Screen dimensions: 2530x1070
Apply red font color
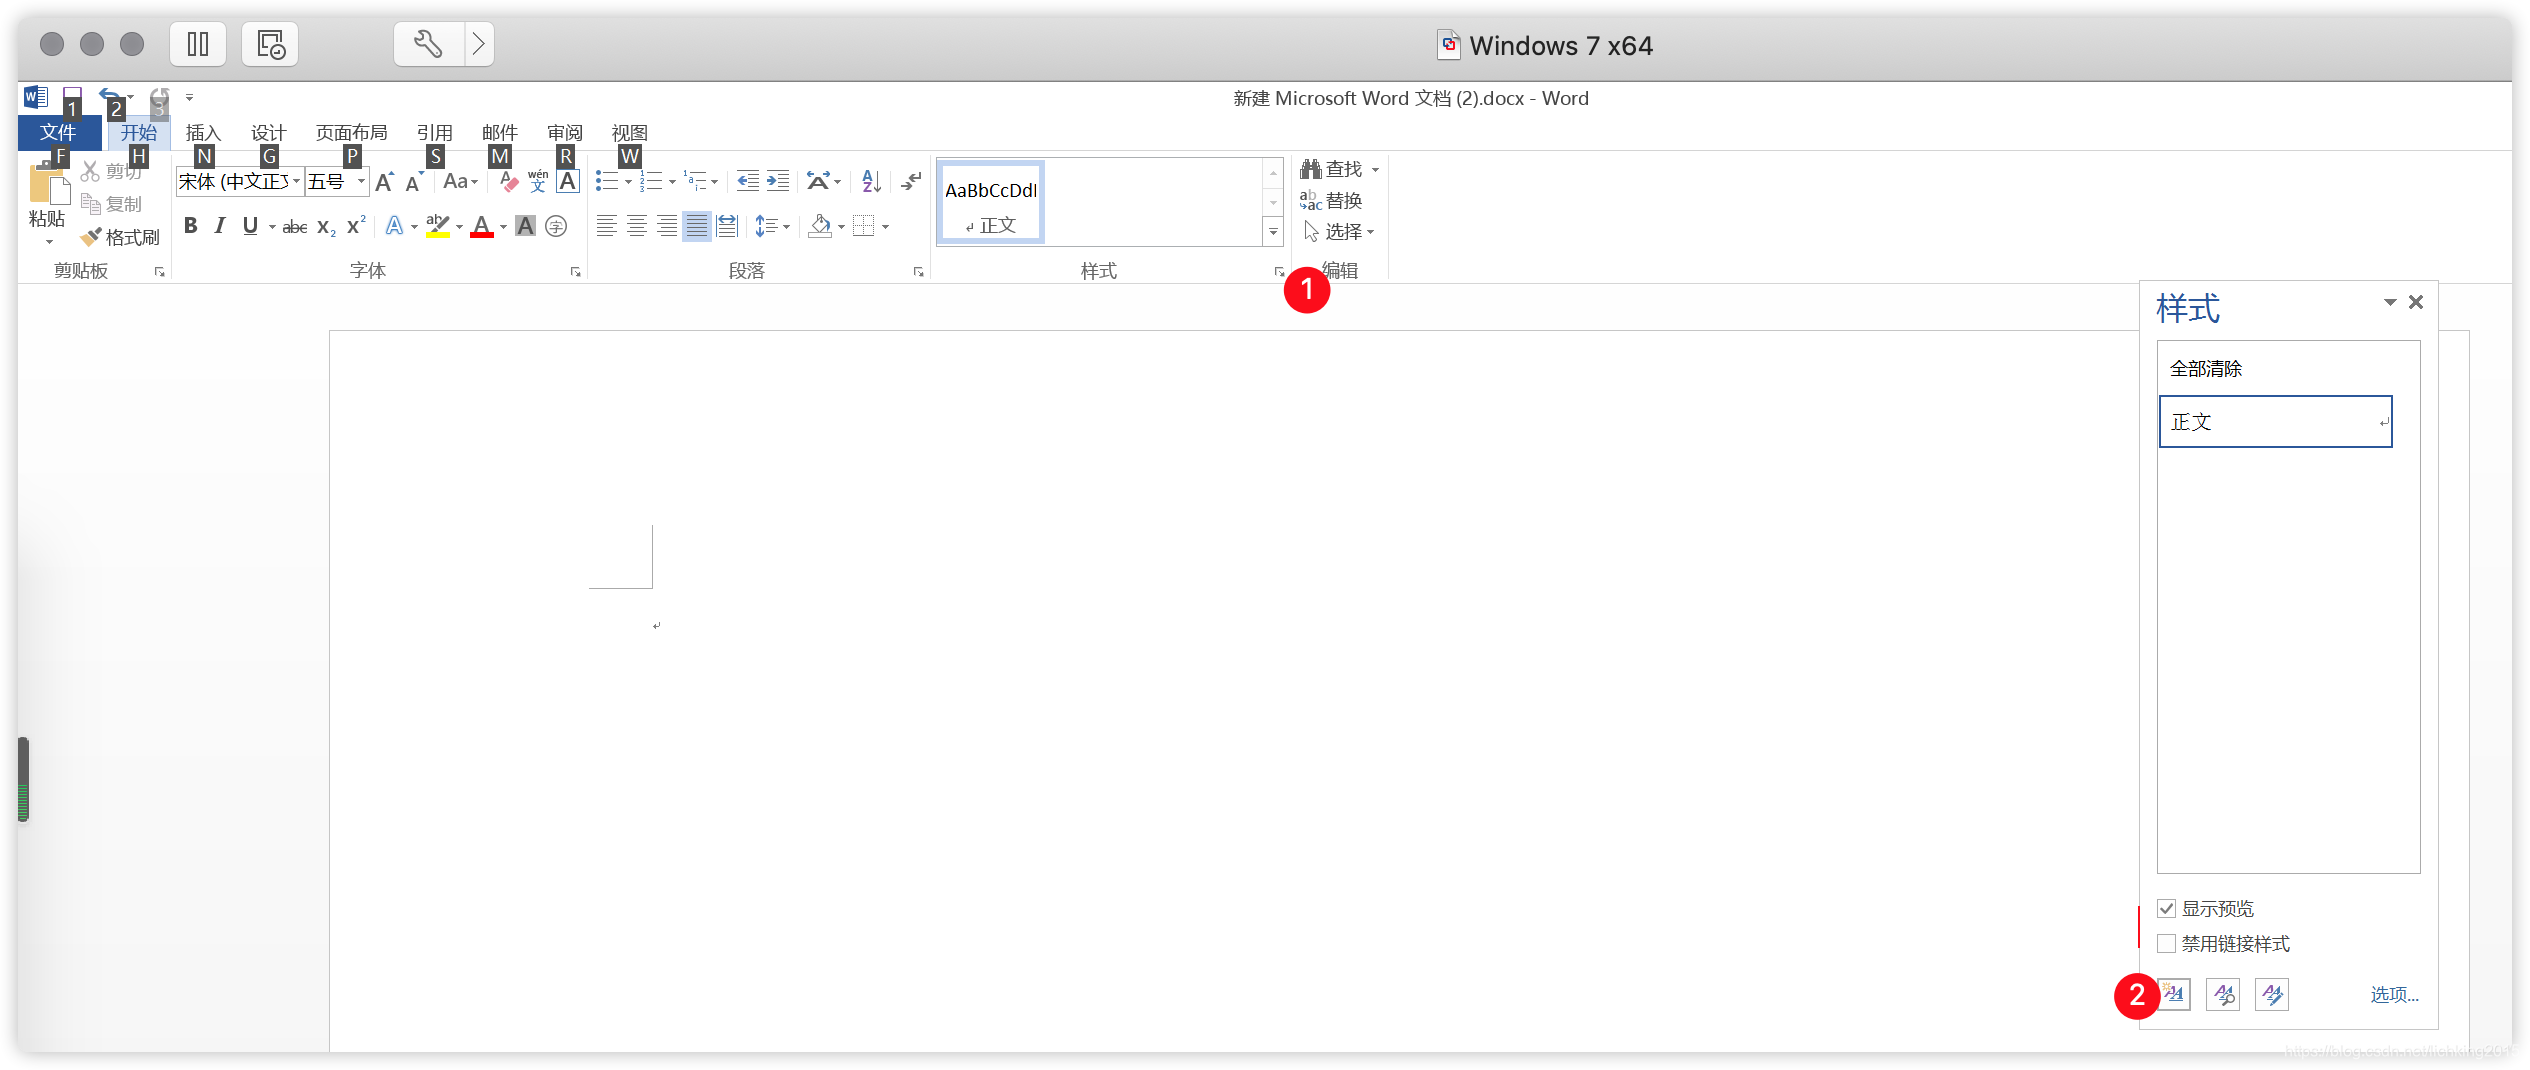pos(482,227)
